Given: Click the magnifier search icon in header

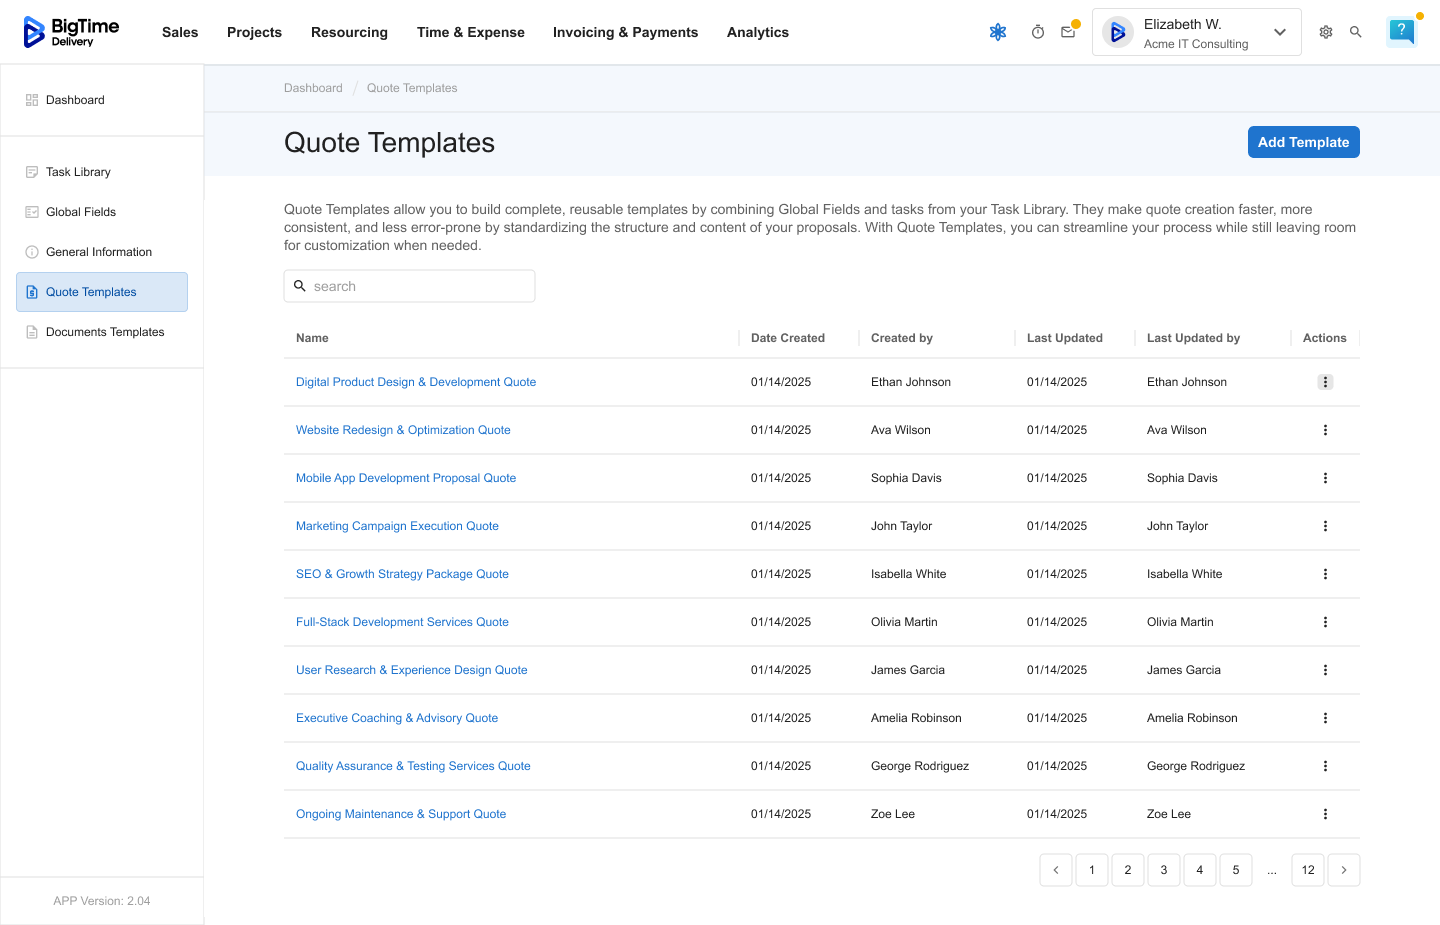Looking at the screenshot, I should [x=1356, y=32].
